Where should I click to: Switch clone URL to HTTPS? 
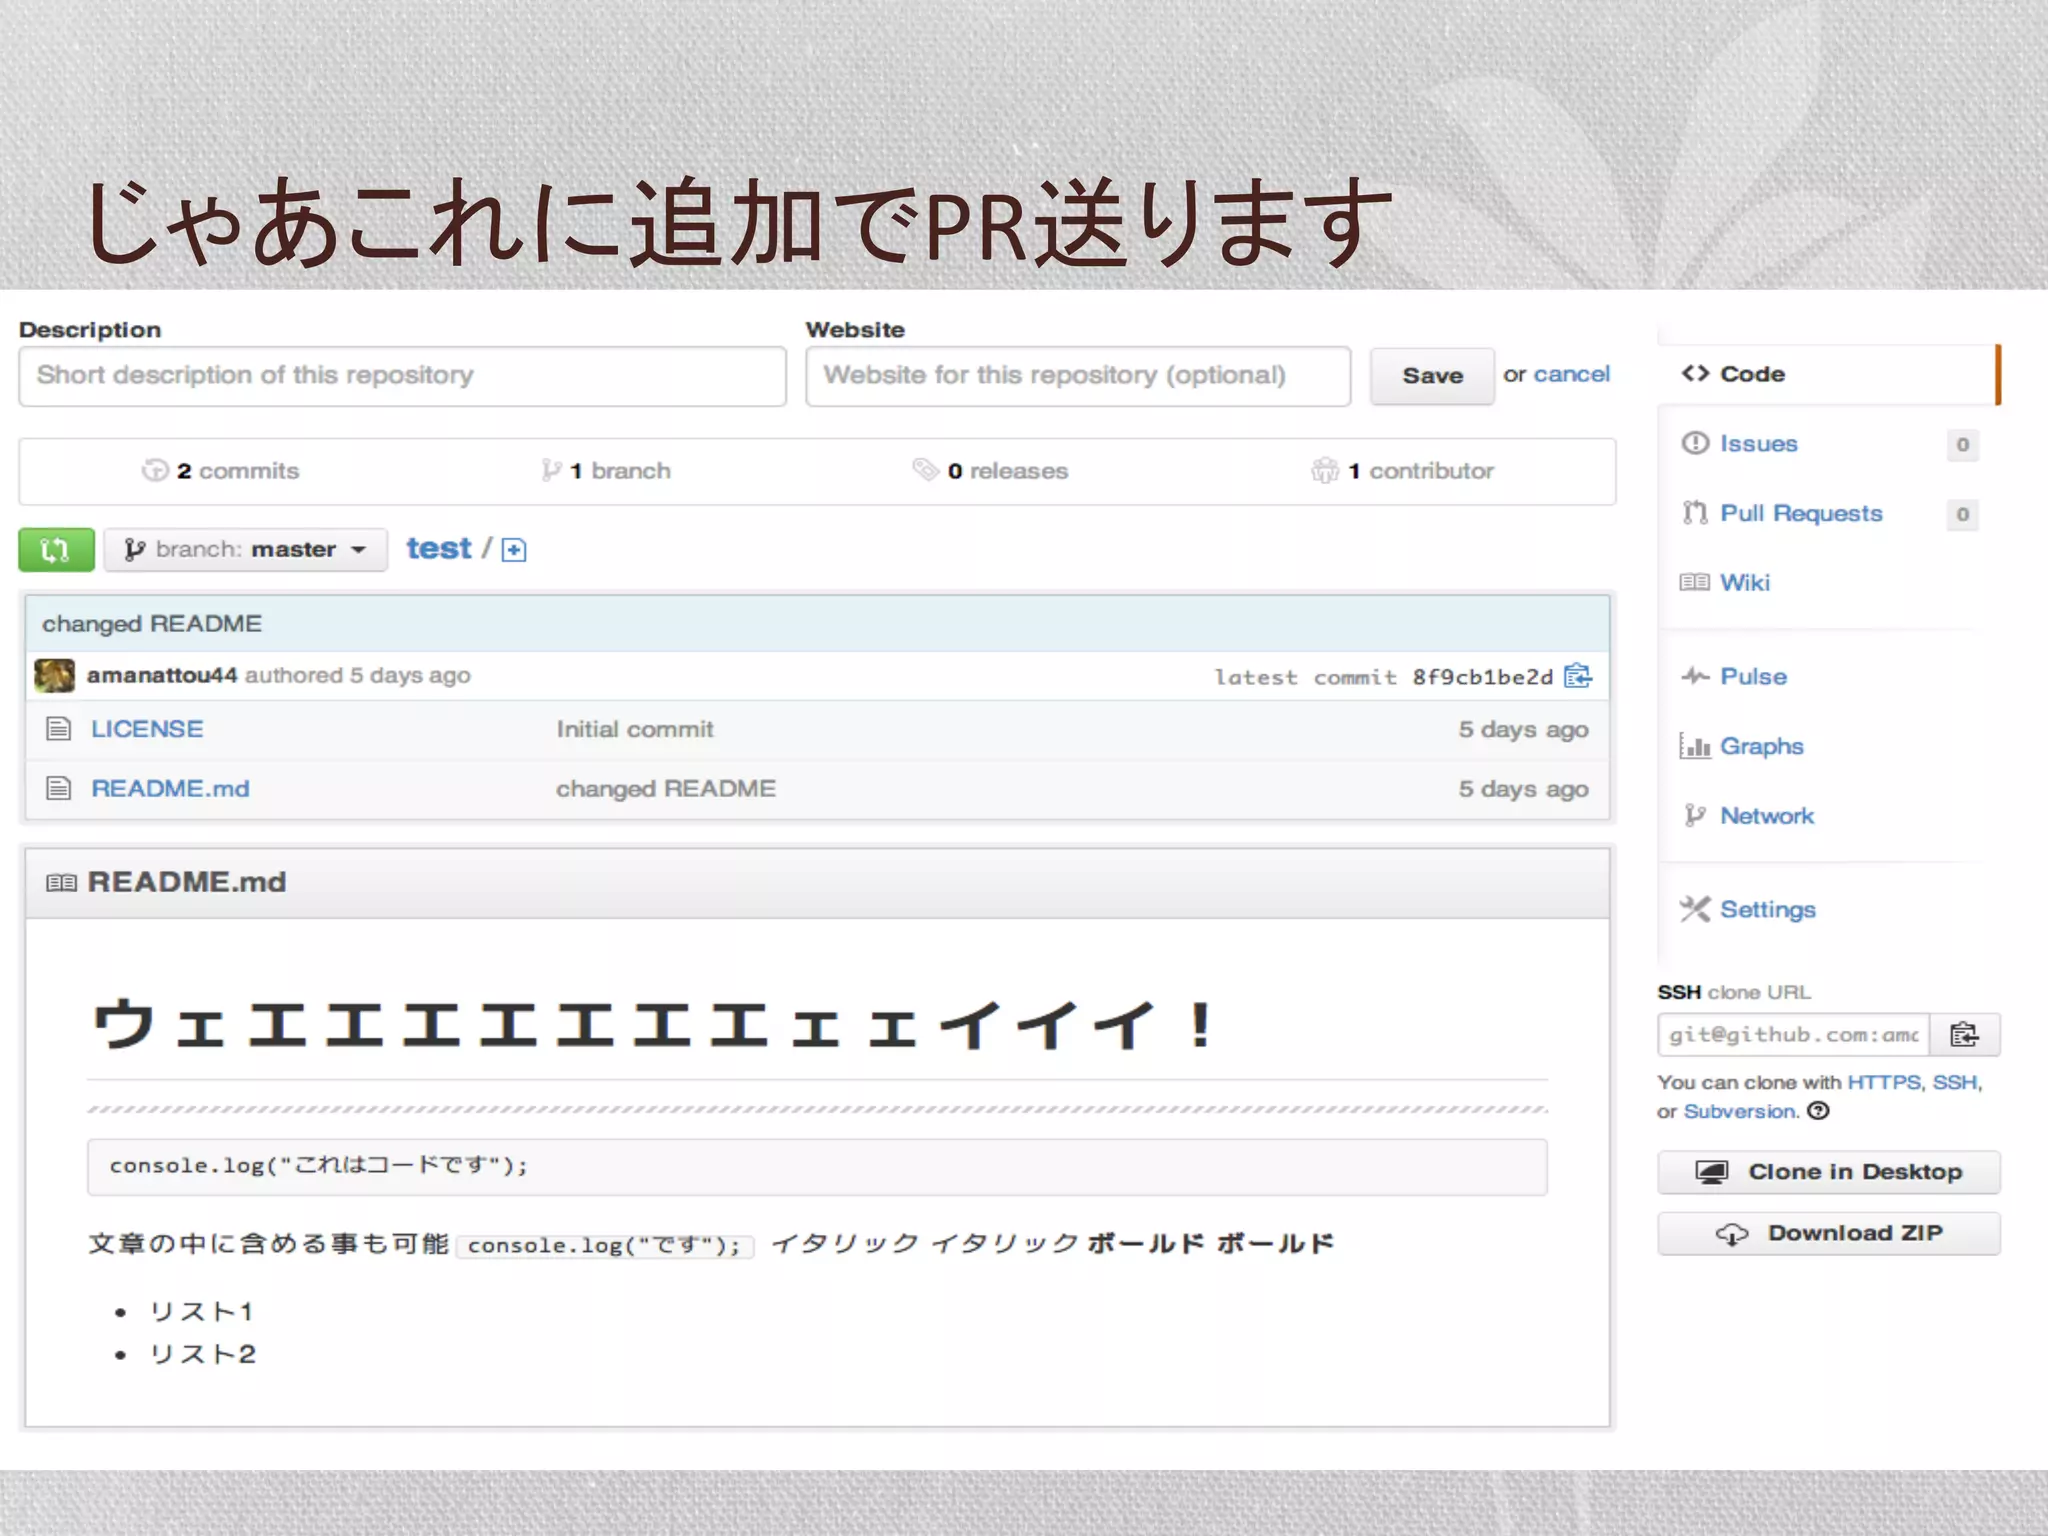1884,1082
